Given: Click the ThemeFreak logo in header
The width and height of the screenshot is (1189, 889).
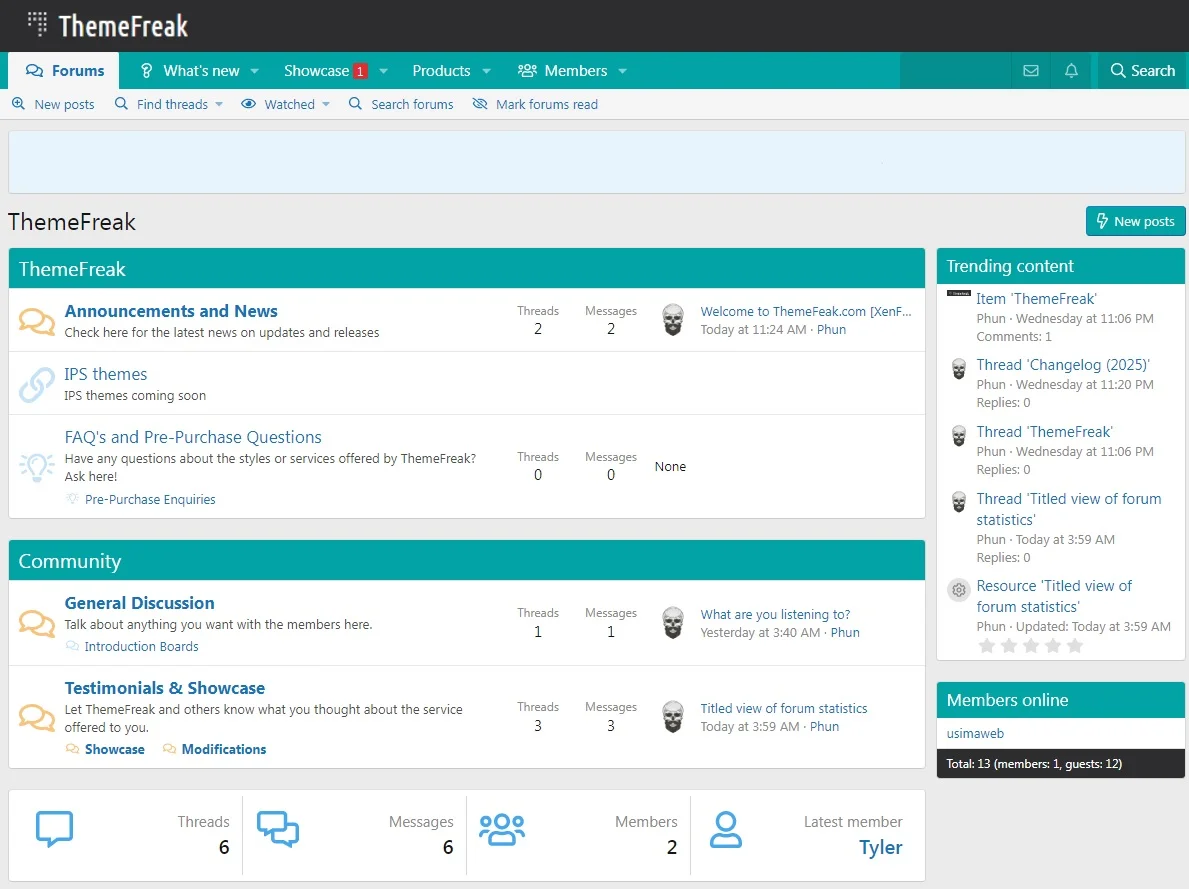Looking at the screenshot, I should click(108, 25).
